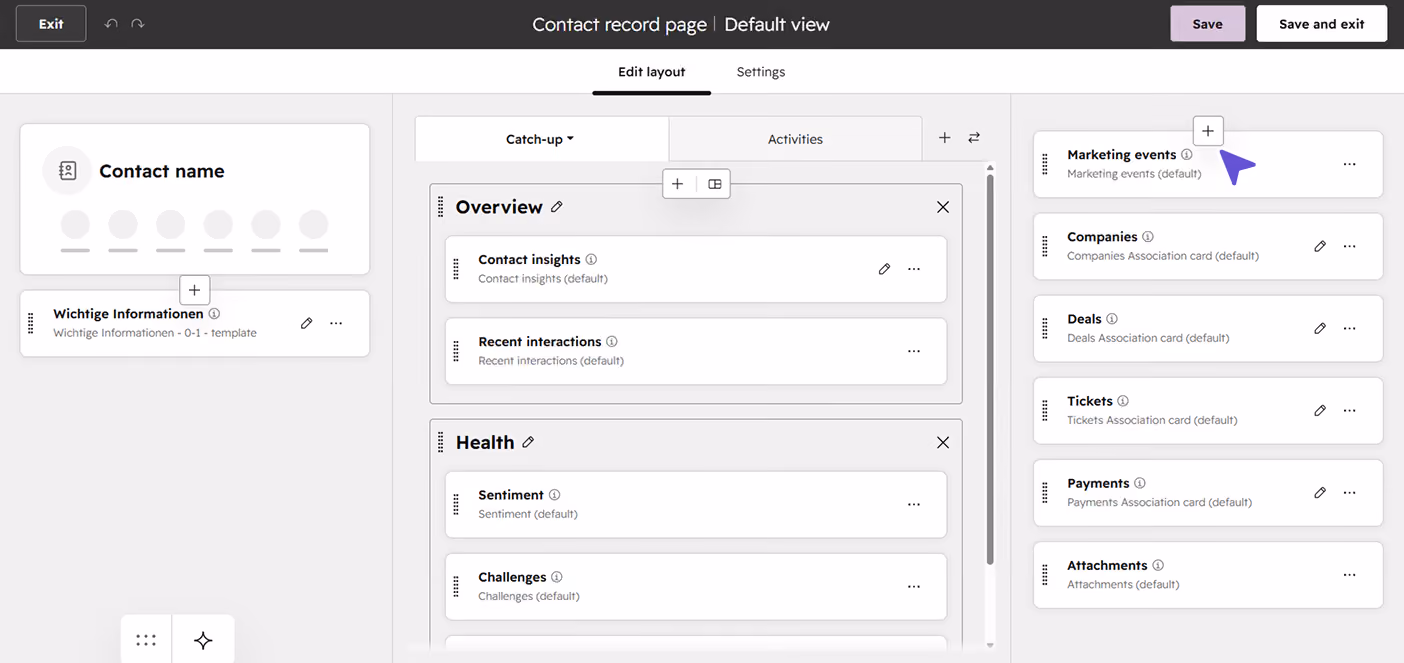The height and width of the screenshot is (663, 1404).
Task: Edit the Tickets association card
Action: click(1320, 410)
